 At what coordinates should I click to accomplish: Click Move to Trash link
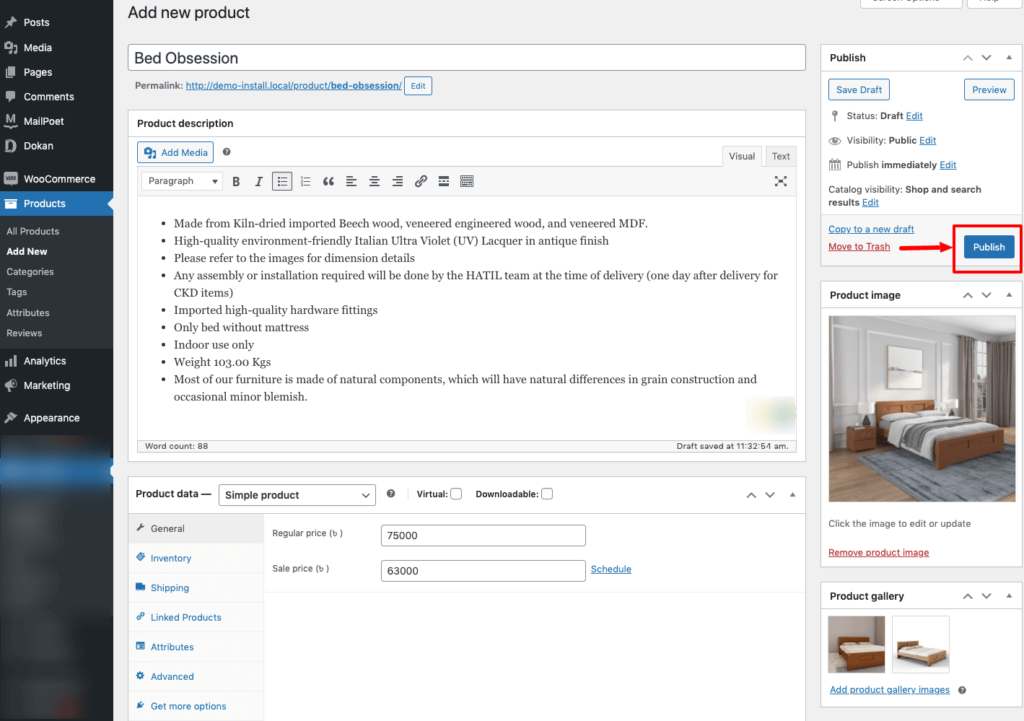(x=859, y=247)
